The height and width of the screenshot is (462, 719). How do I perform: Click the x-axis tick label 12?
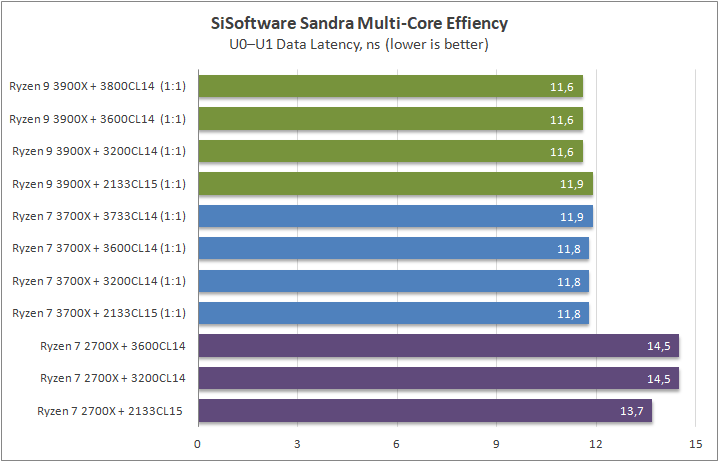(596, 444)
